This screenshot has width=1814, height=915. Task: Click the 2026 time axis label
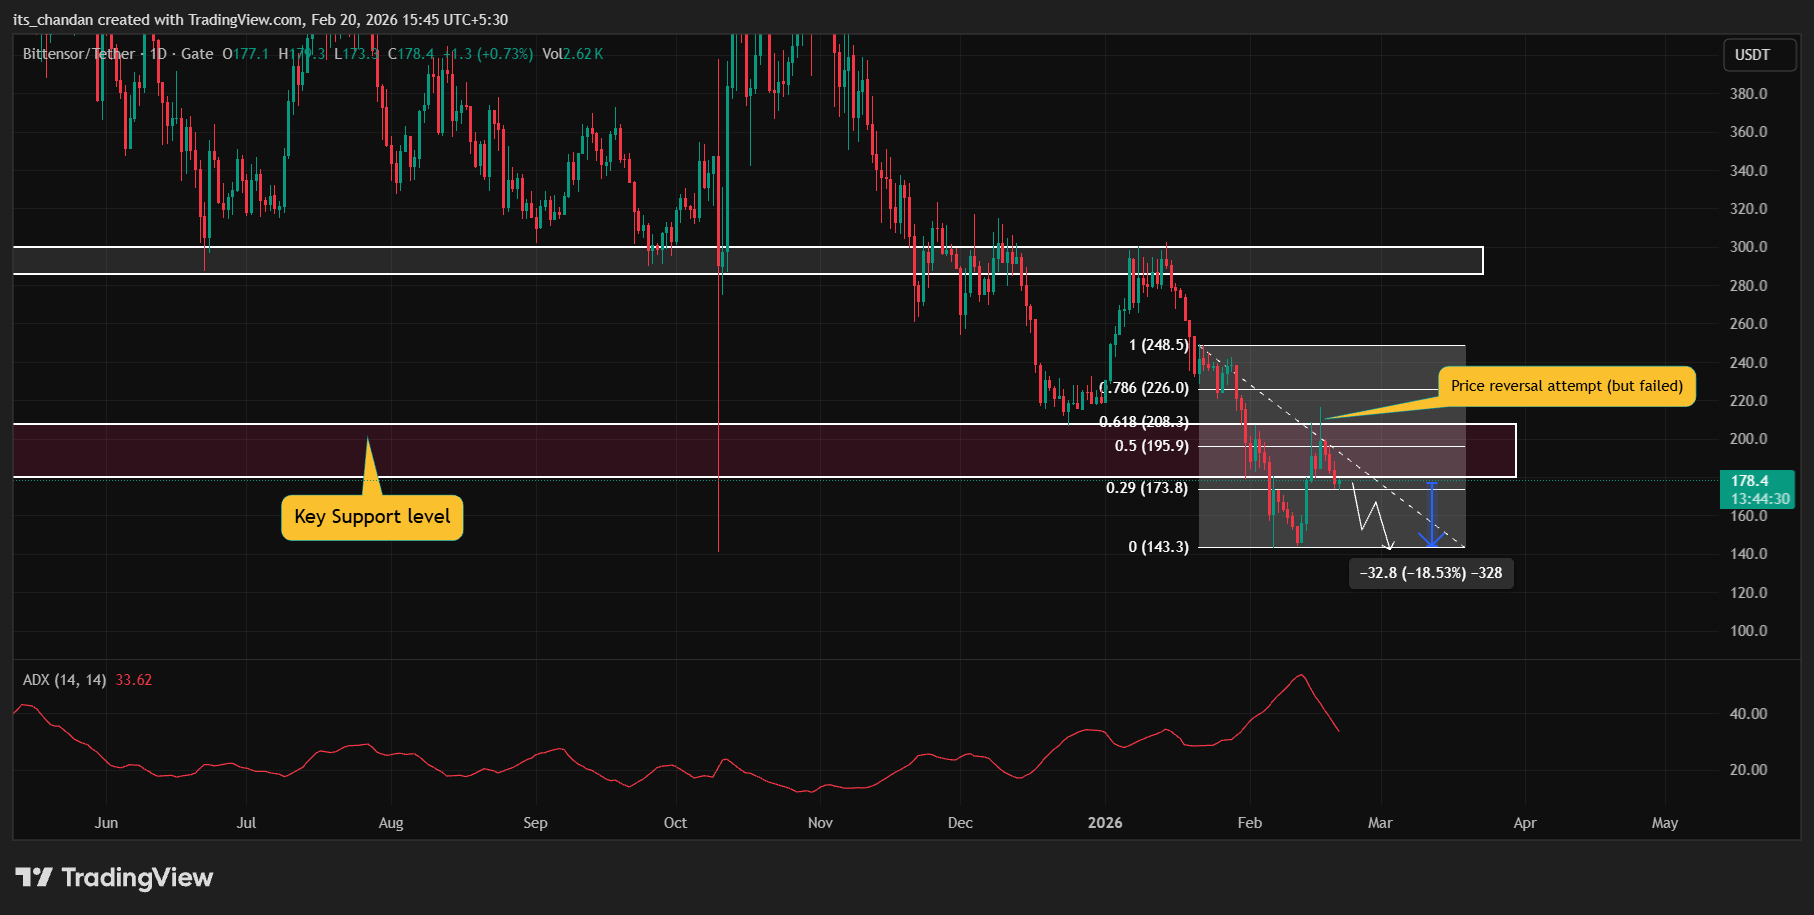point(1105,823)
